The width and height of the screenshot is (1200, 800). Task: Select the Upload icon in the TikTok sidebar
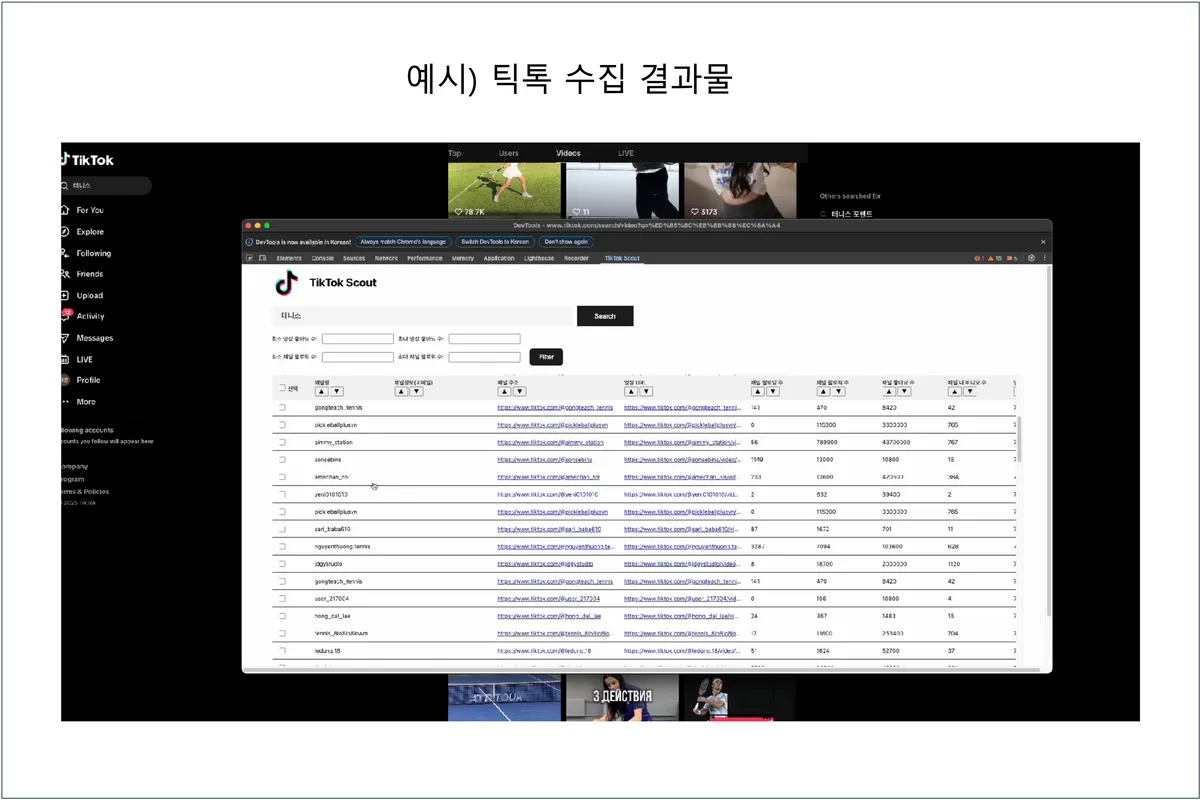click(64, 295)
